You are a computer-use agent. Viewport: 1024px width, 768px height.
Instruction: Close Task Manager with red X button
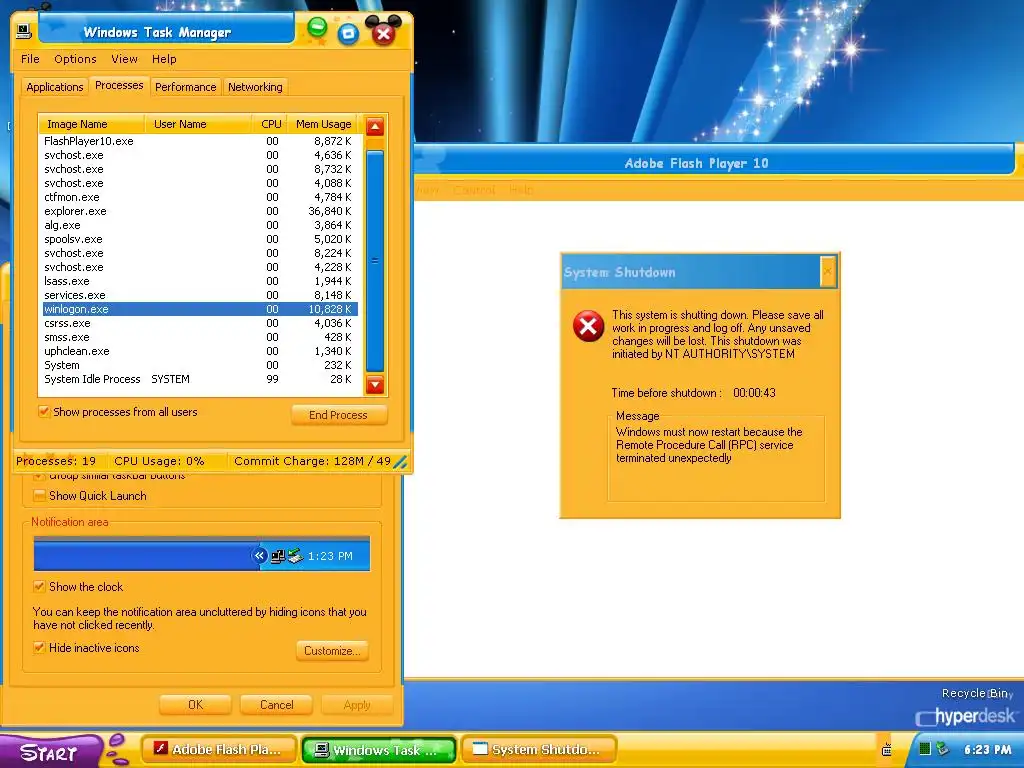[x=384, y=33]
